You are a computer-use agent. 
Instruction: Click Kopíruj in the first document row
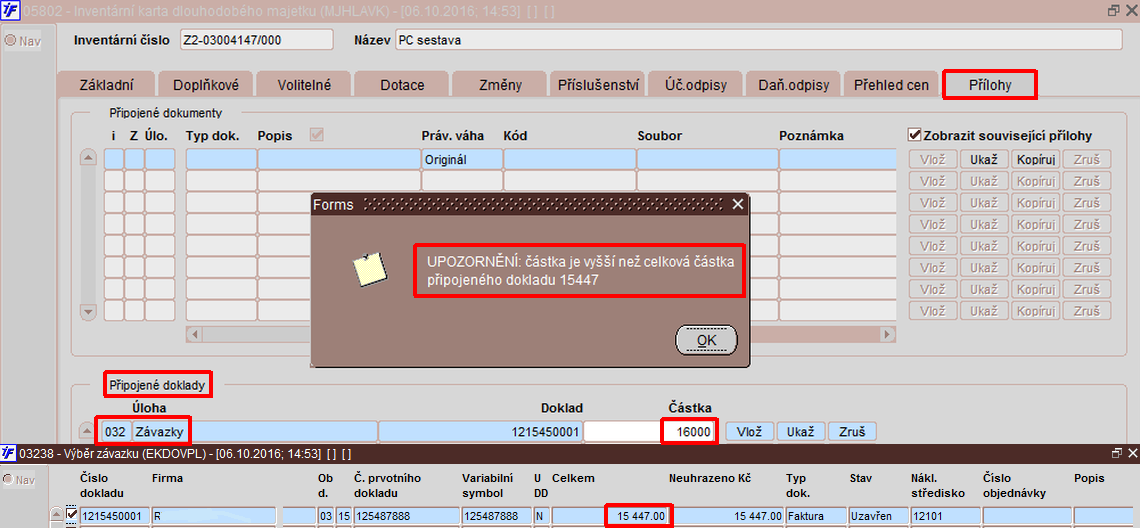coord(1035,159)
